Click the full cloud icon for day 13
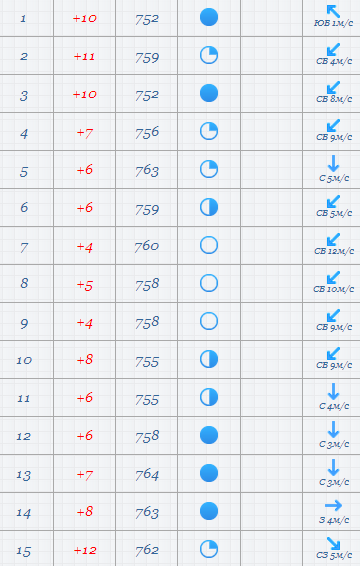This screenshot has width=360, height=566. pyautogui.click(x=209, y=473)
